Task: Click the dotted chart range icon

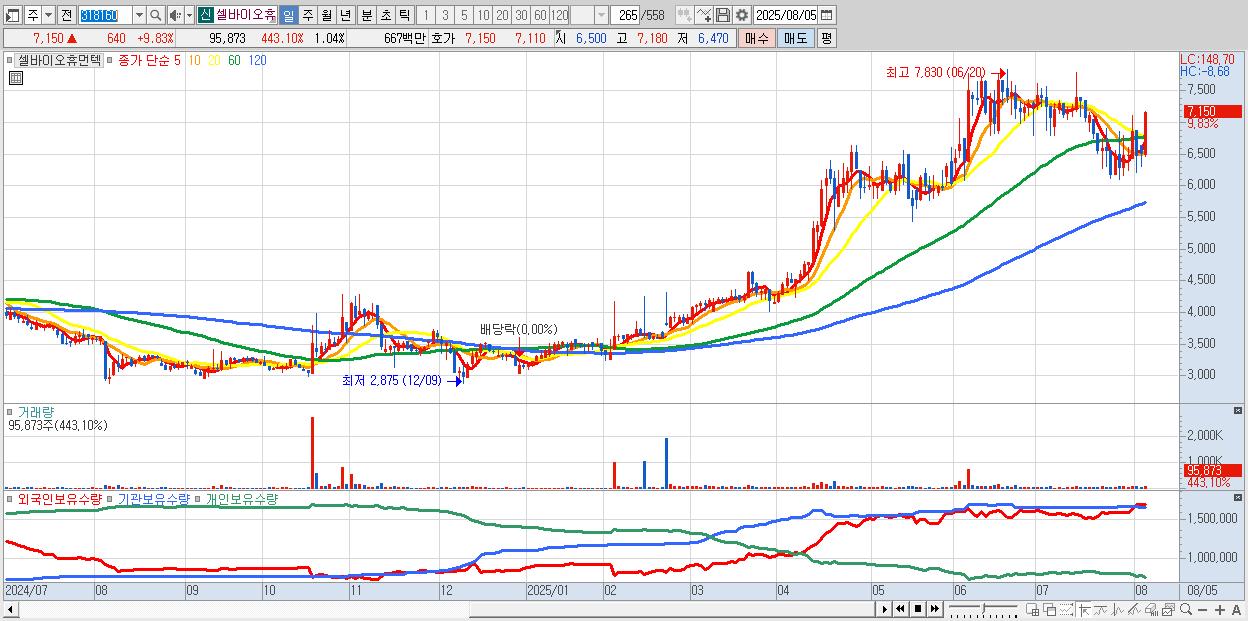Action: coord(1066,610)
